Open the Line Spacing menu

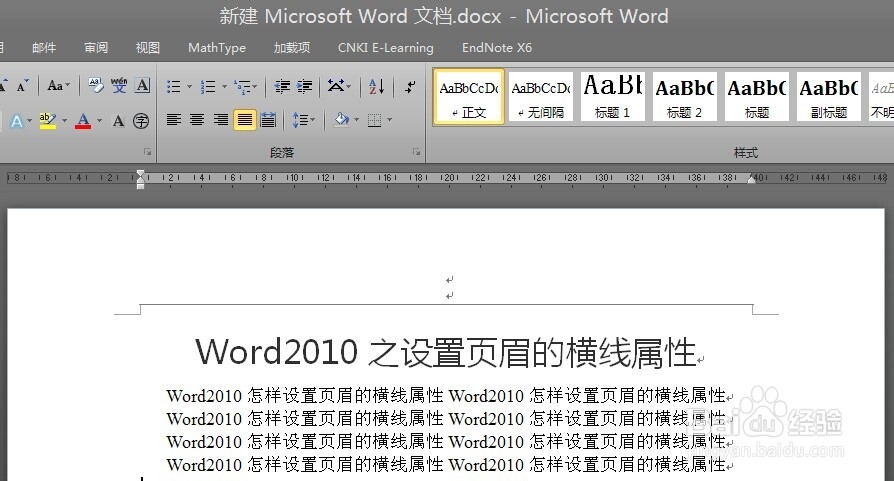(303, 120)
